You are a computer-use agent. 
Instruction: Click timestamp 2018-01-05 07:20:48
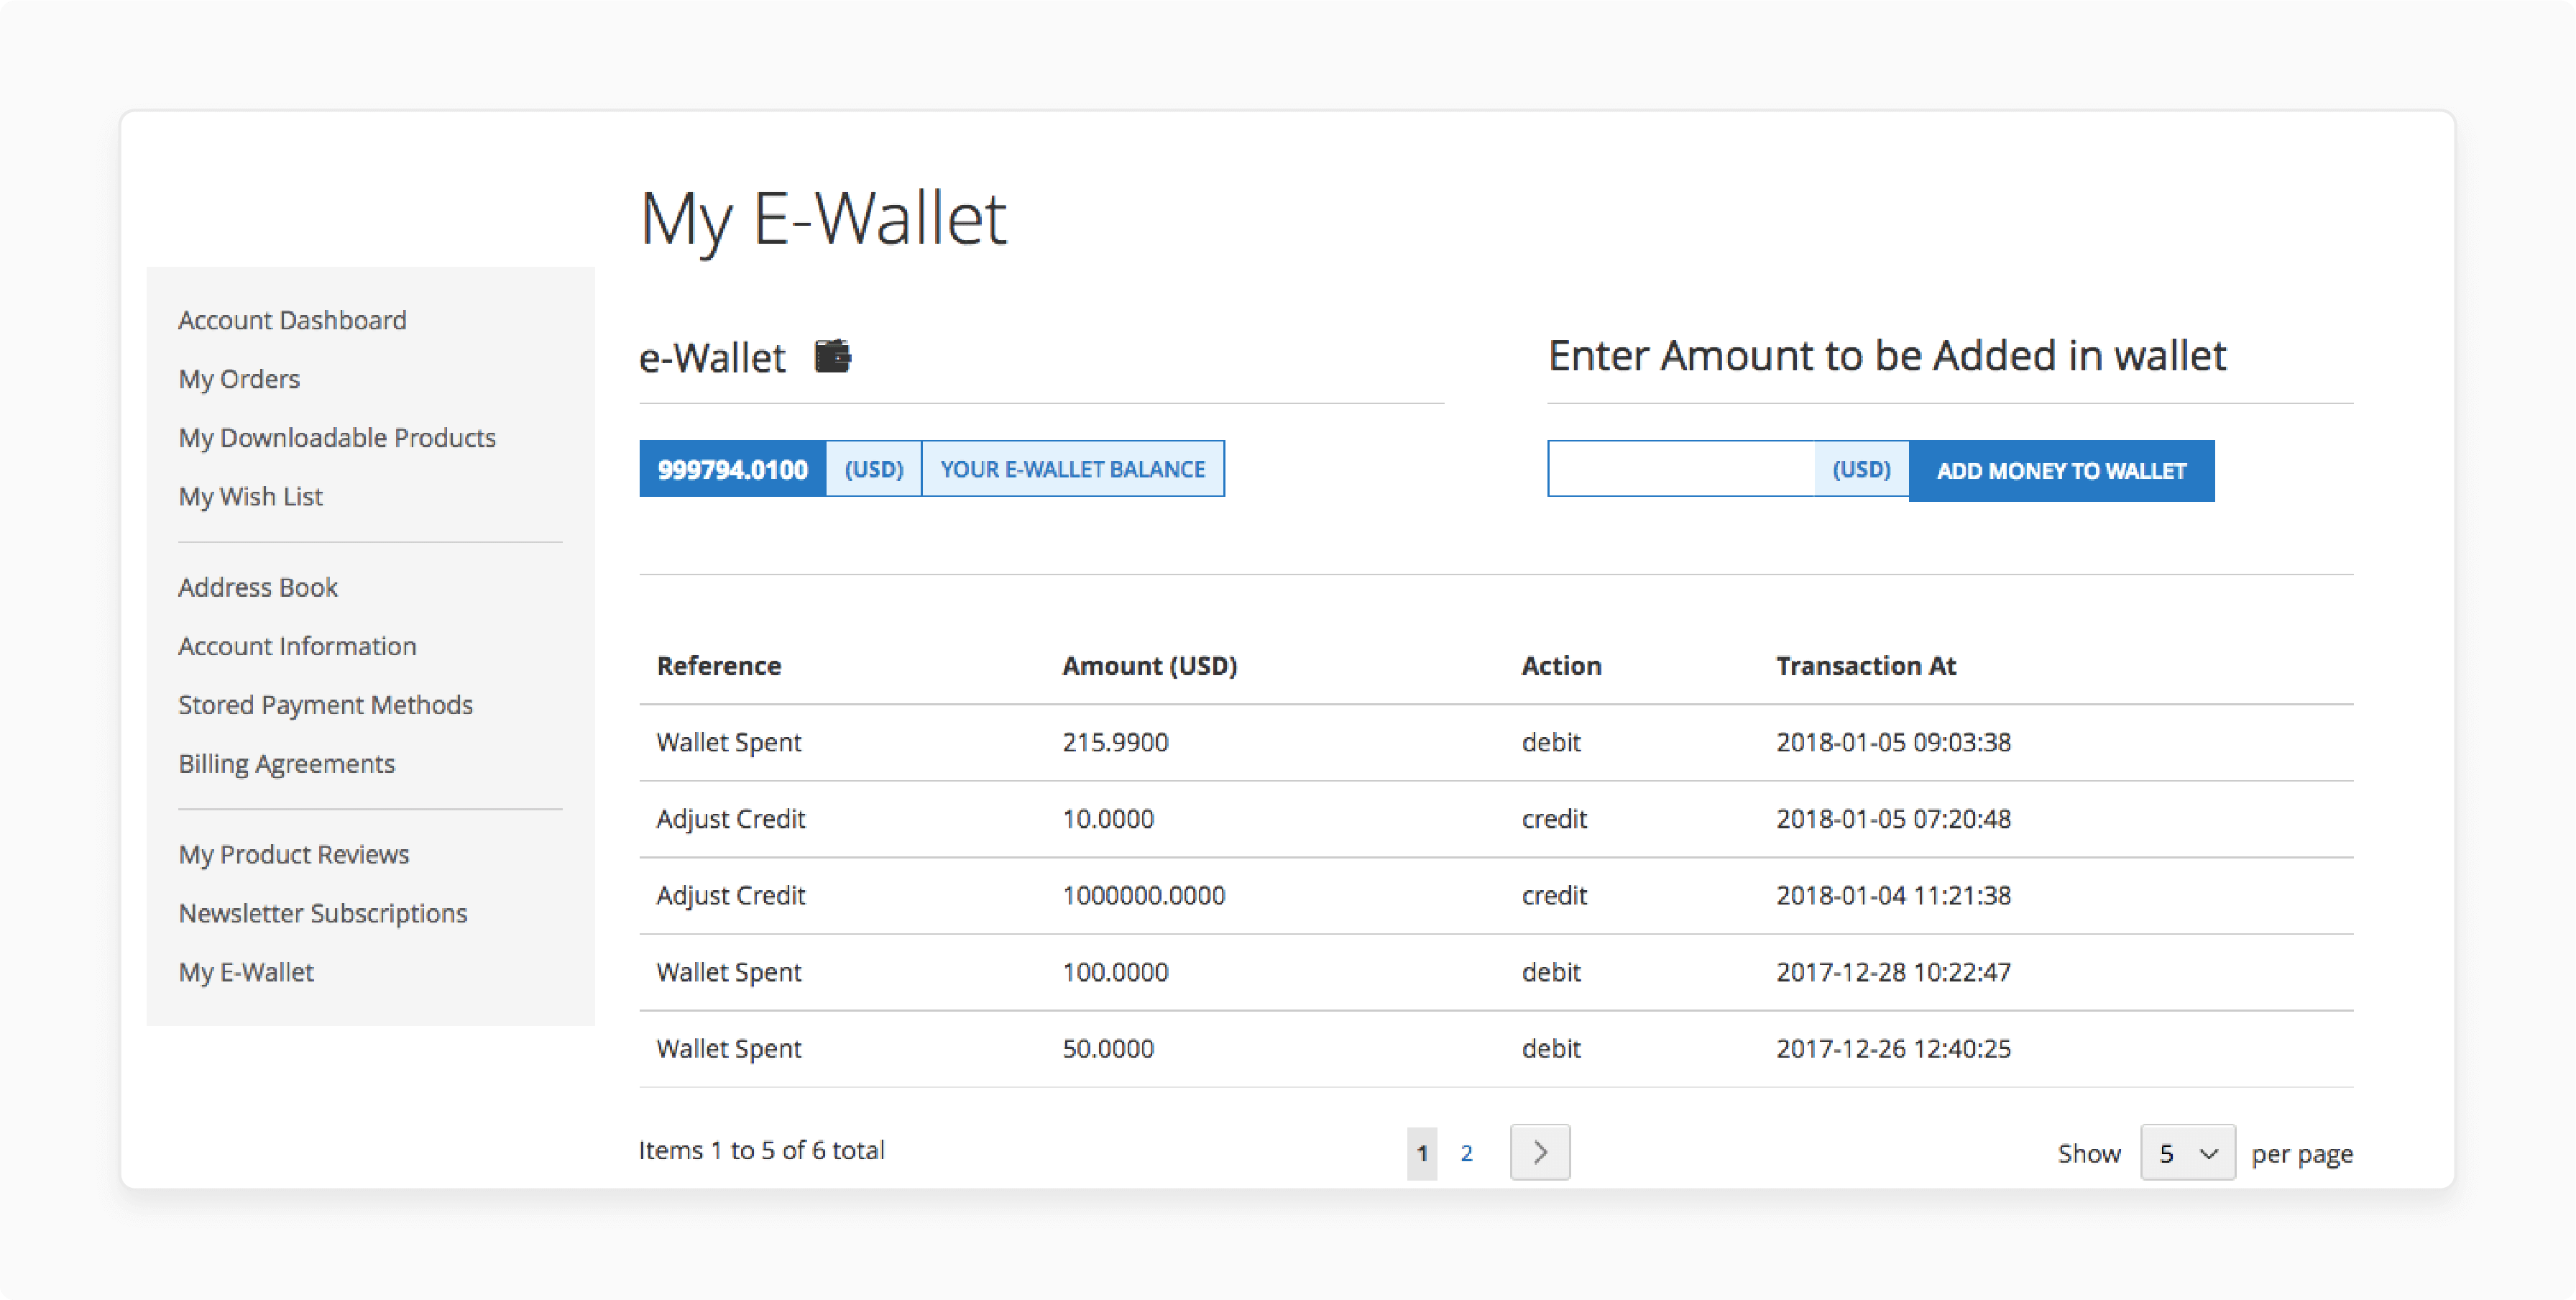click(x=1893, y=819)
